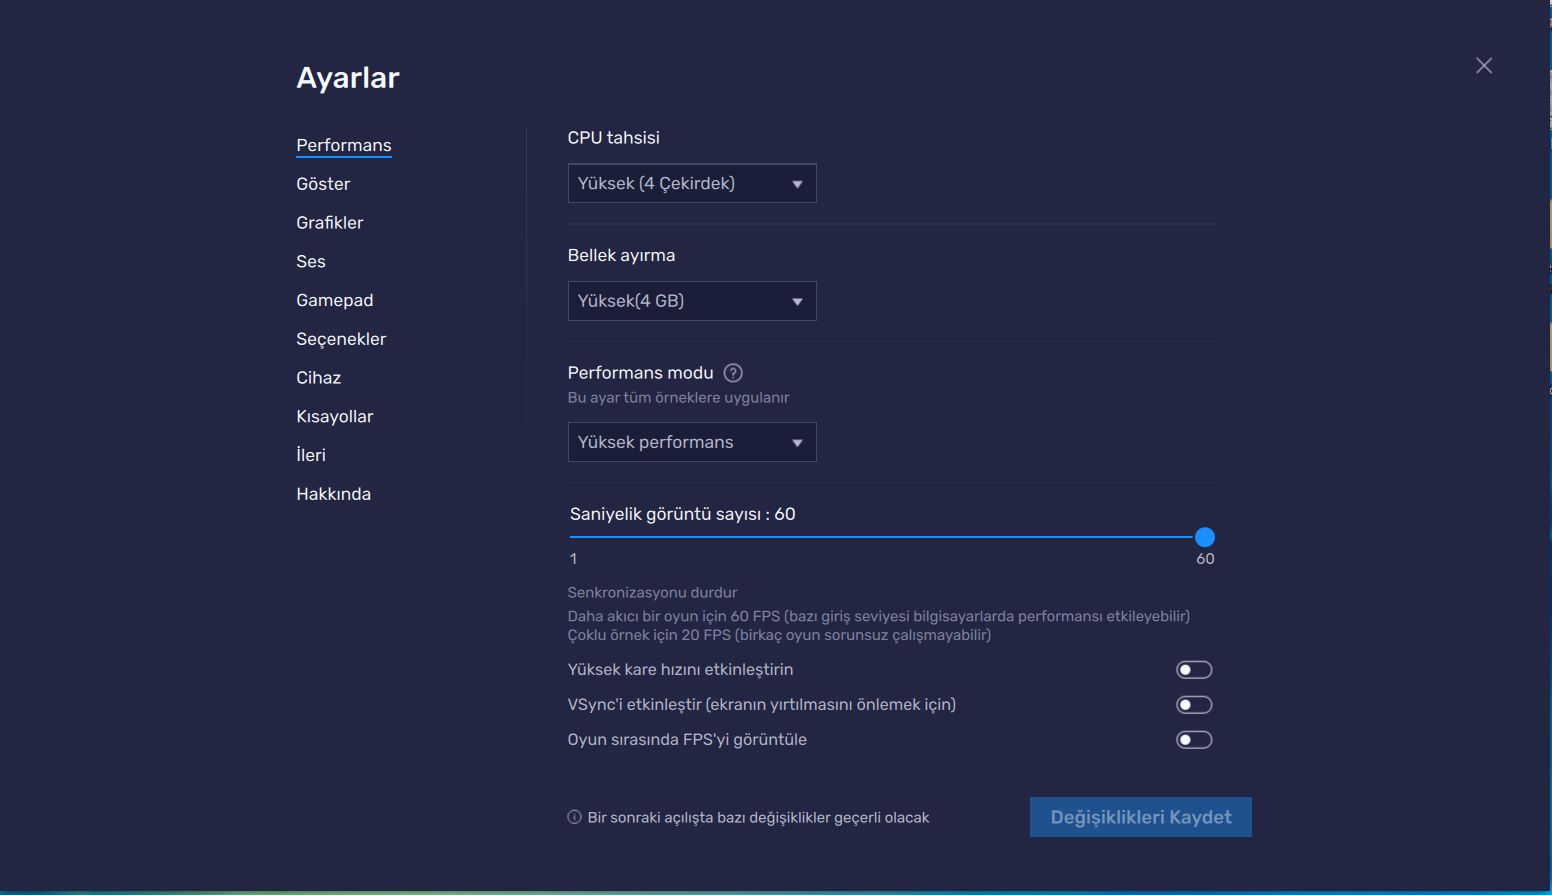The height and width of the screenshot is (895, 1552).
Task: Enable the Yüksek kare hızını etkinleştirin toggle
Action: [1194, 670]
